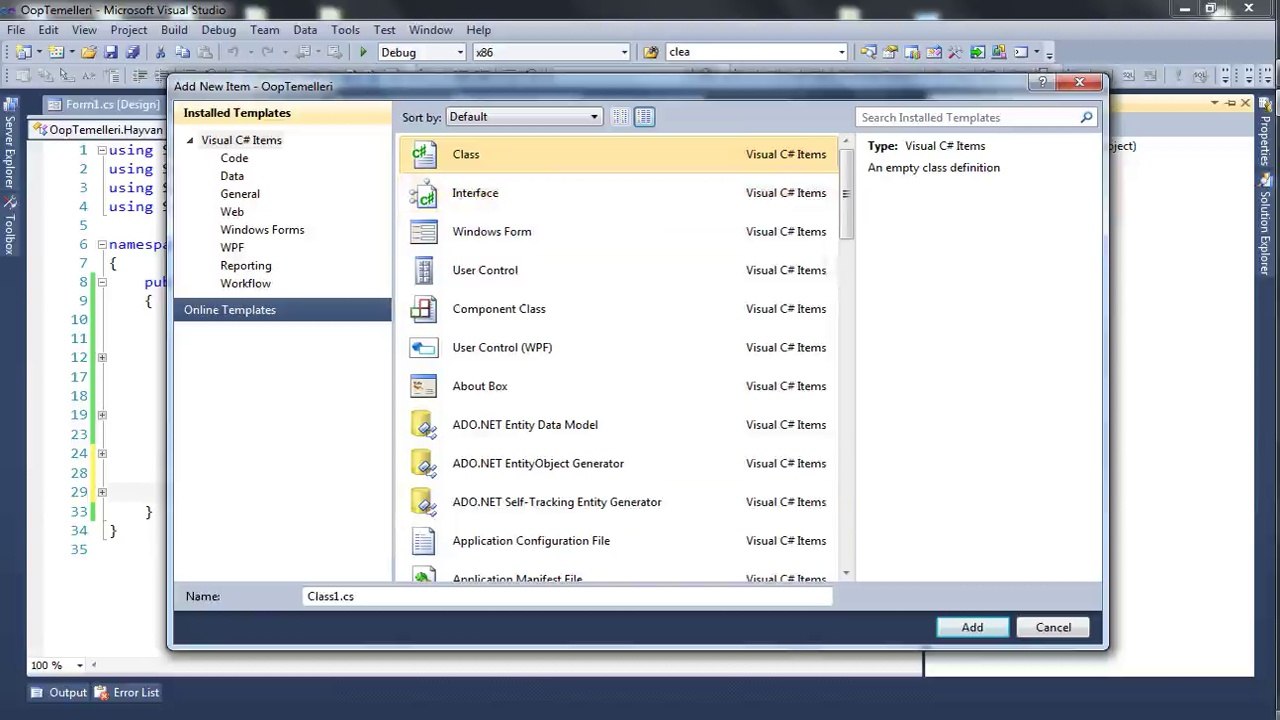Select the ADO.NET Self-Tracking Entity Generator icon
This screenshot has width=1280, height=720.
point(424,502)
